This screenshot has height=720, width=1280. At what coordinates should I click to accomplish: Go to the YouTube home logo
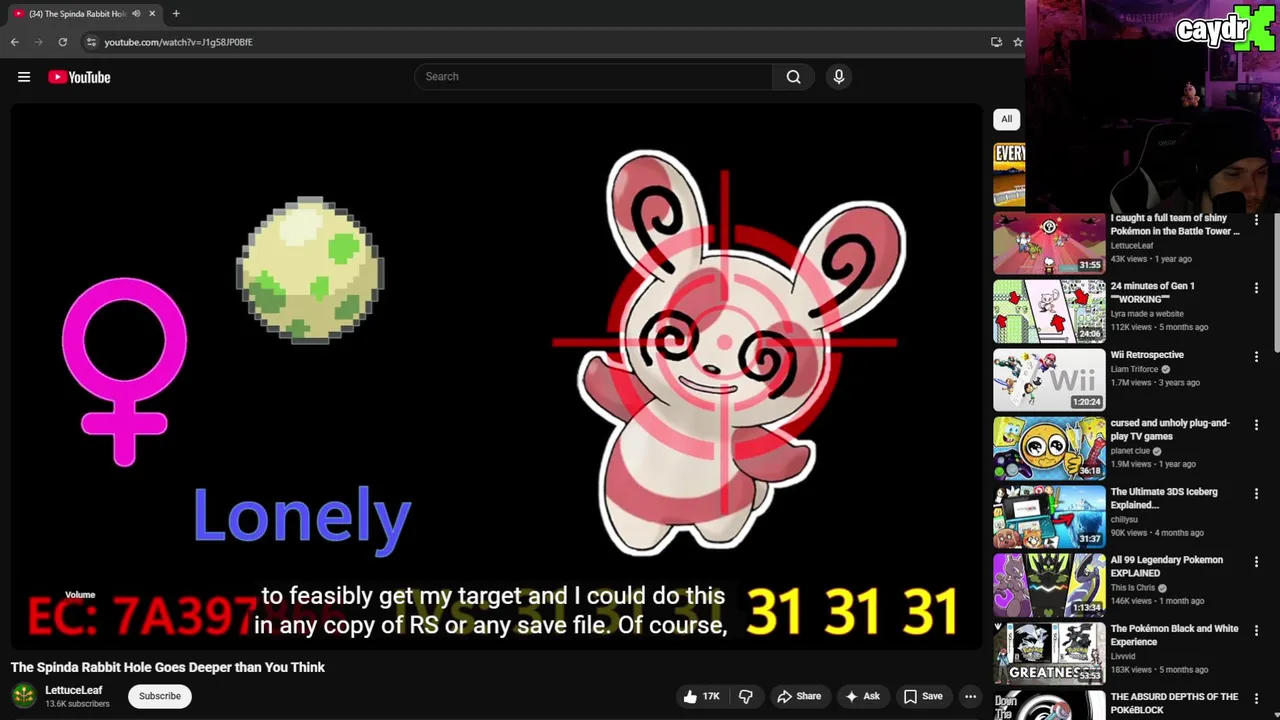pos(79,77)
